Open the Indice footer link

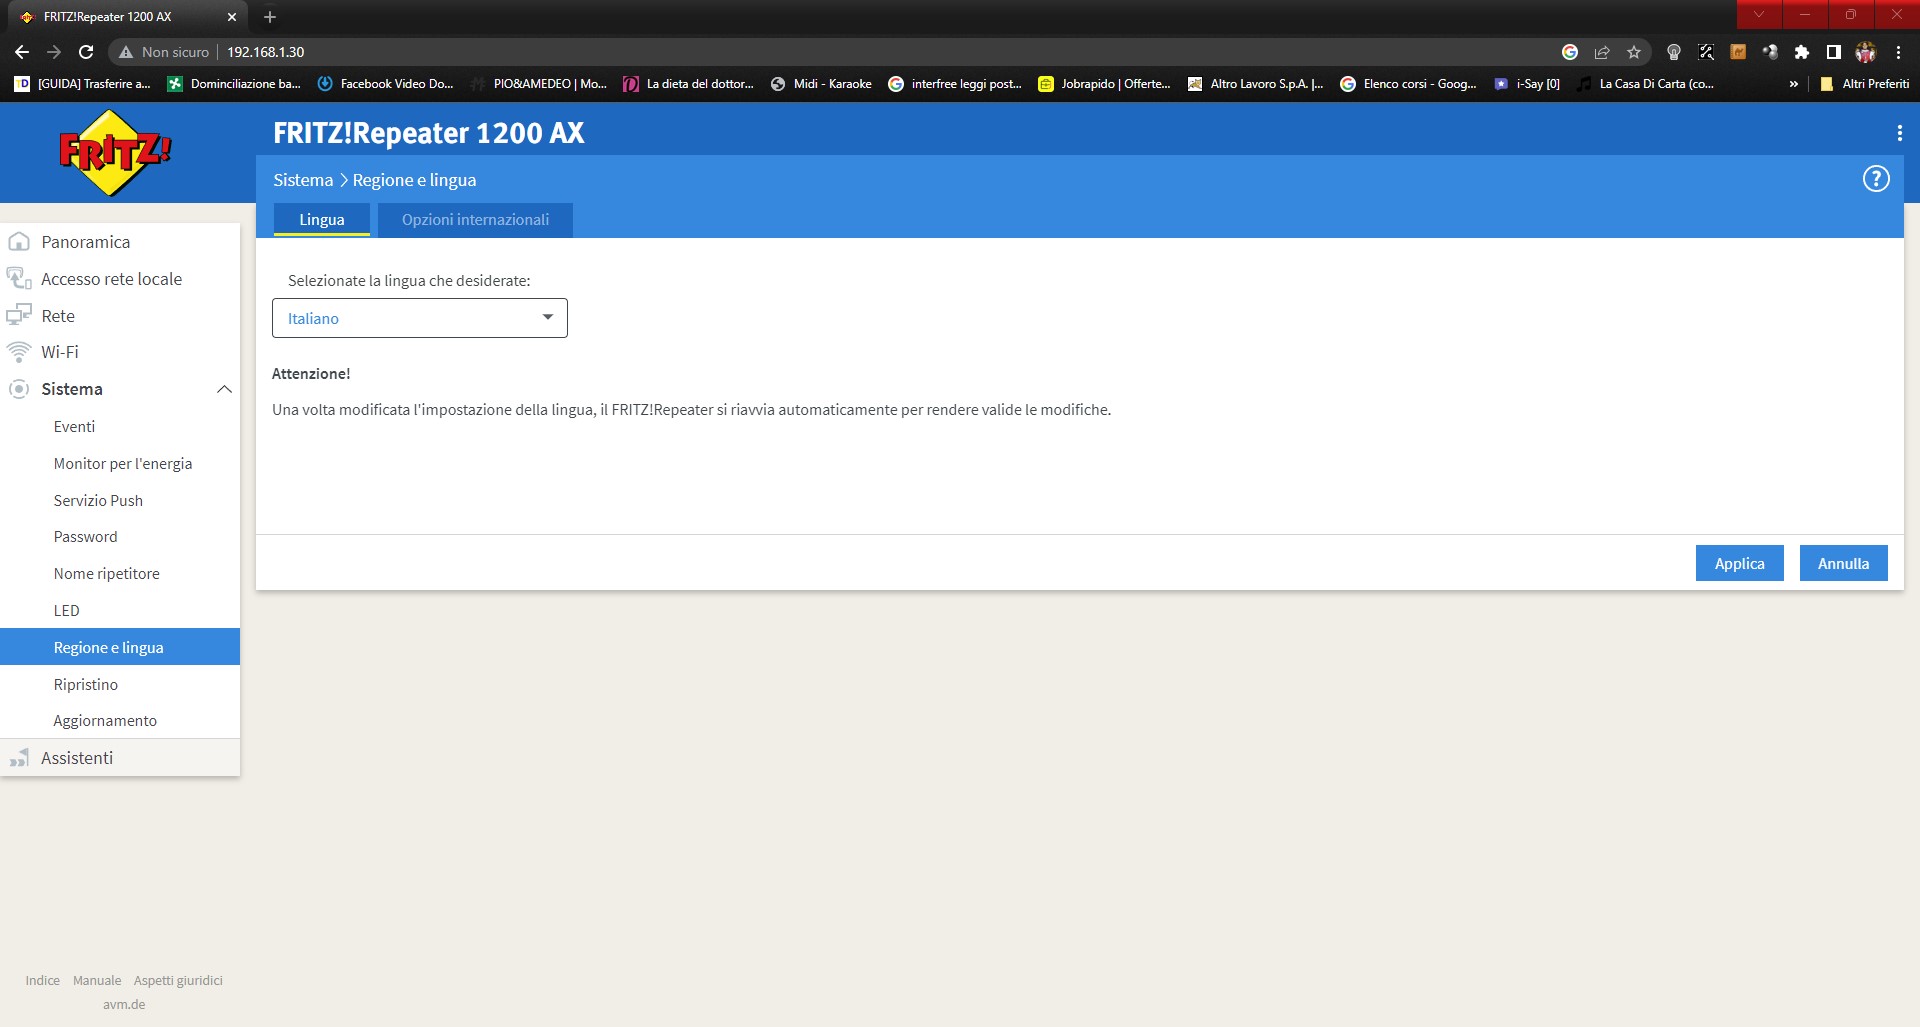point(43,980)
